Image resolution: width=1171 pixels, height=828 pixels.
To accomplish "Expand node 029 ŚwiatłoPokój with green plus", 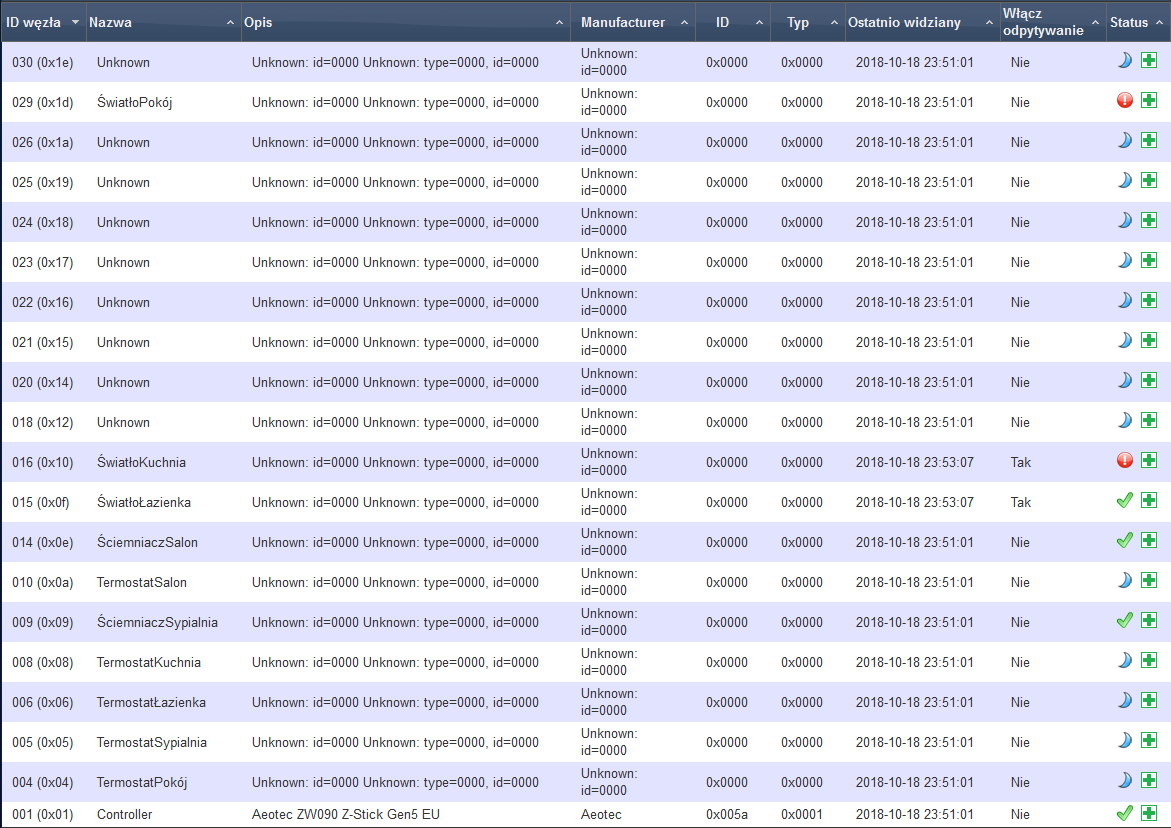I will pyautogui.click(x=1149, y=100).
